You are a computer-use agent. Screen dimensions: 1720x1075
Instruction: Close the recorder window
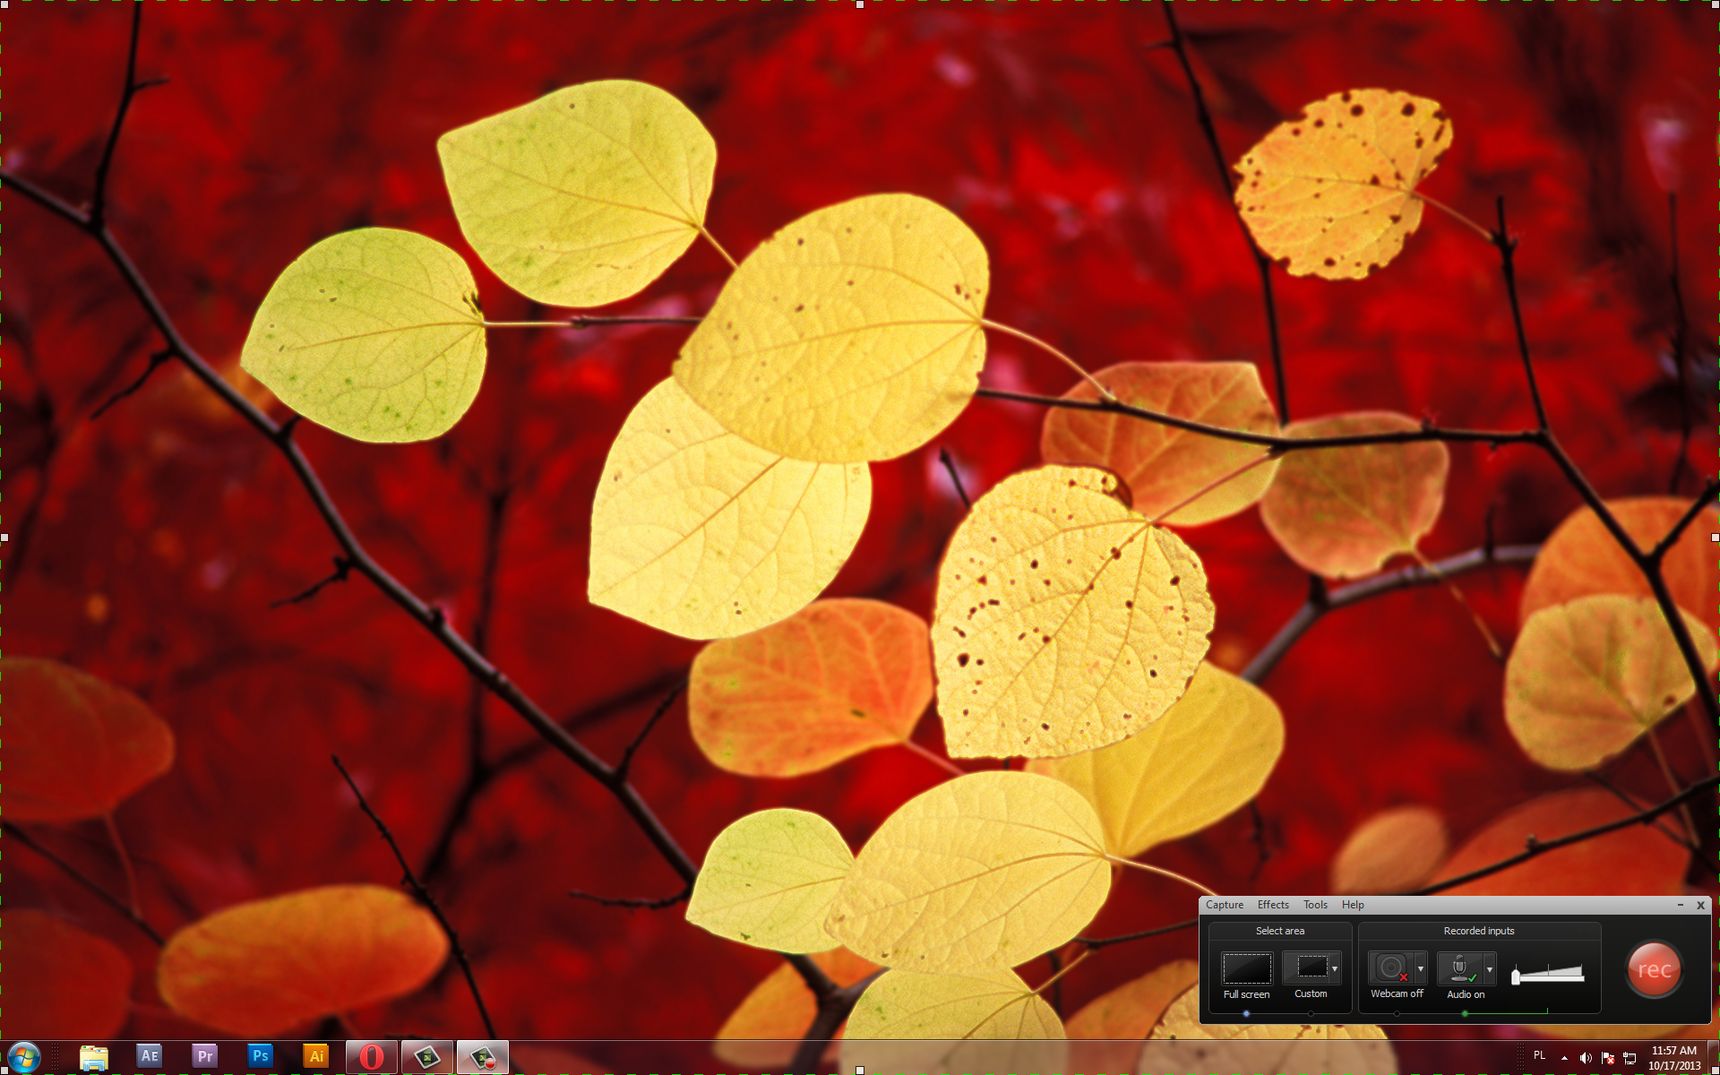(x=1700, y=905)
